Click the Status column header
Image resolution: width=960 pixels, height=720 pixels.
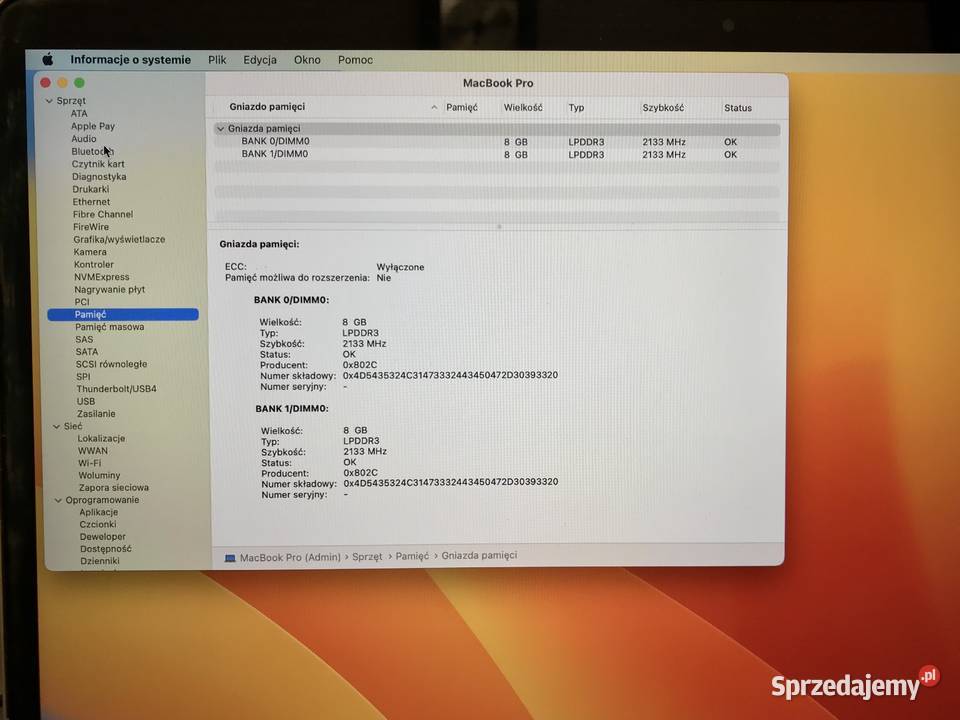click(738, 107)
